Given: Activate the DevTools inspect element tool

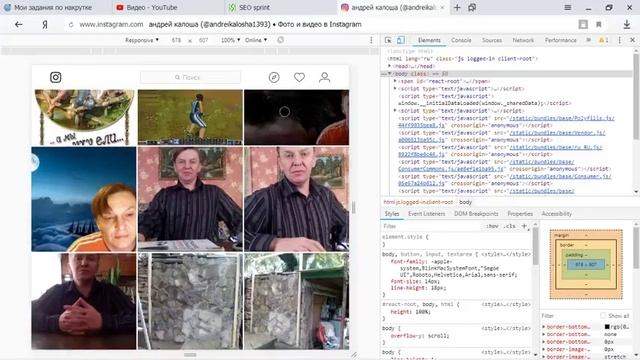Looking at the screenshot, I should coord(388,40).
